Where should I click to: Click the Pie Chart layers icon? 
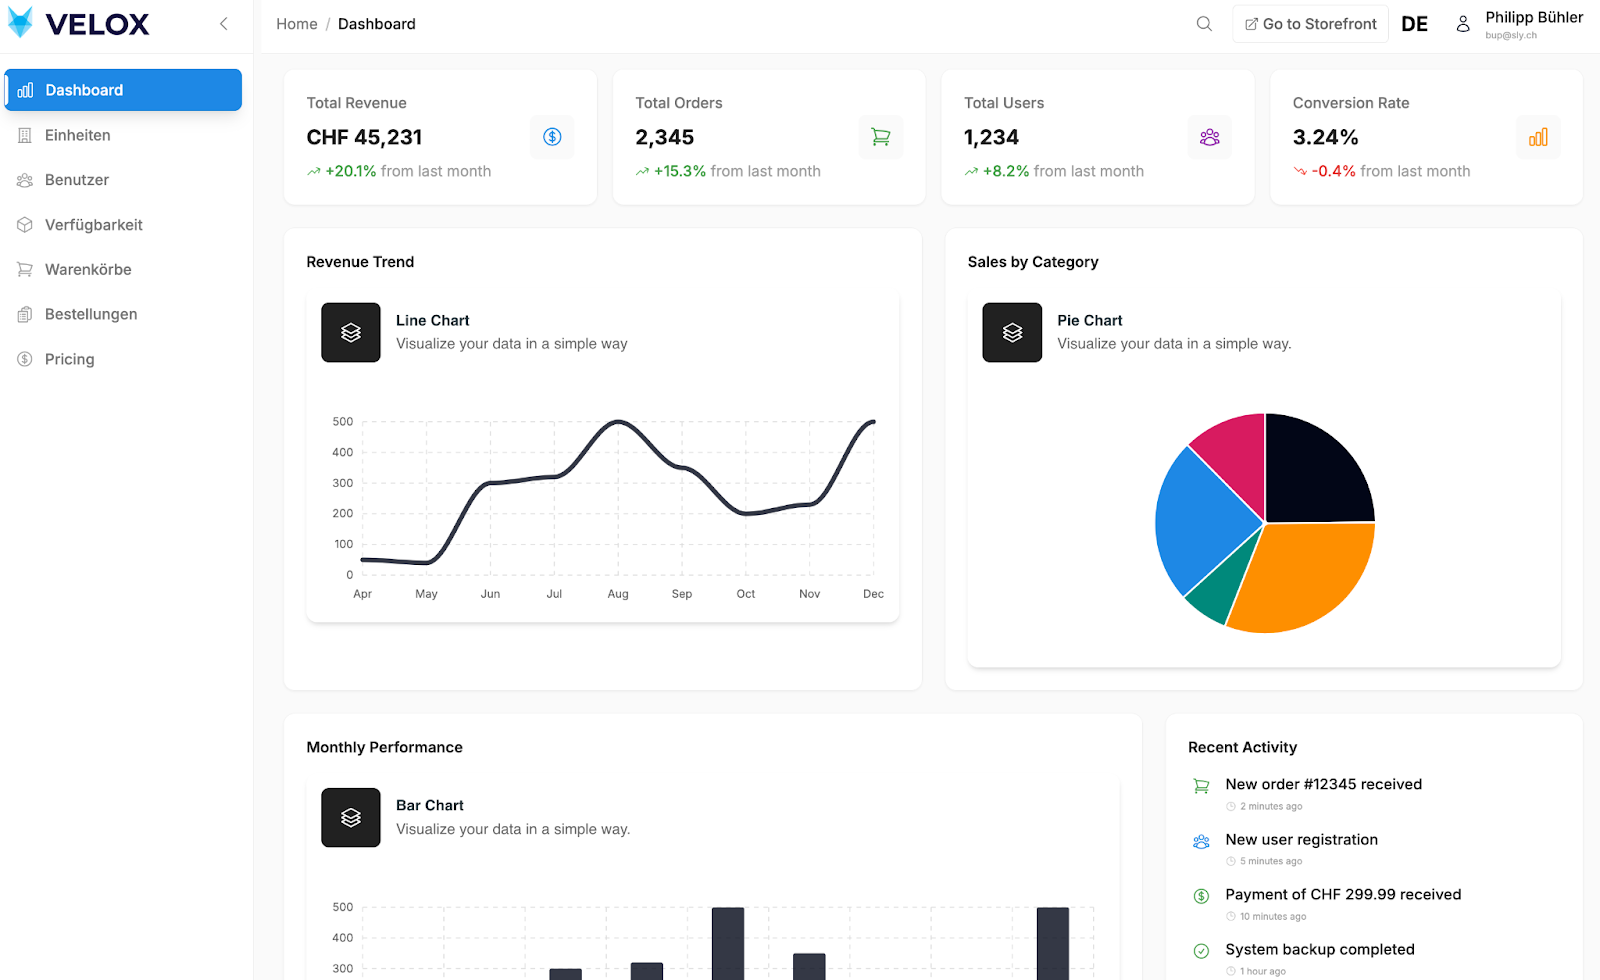[1012, 333]
